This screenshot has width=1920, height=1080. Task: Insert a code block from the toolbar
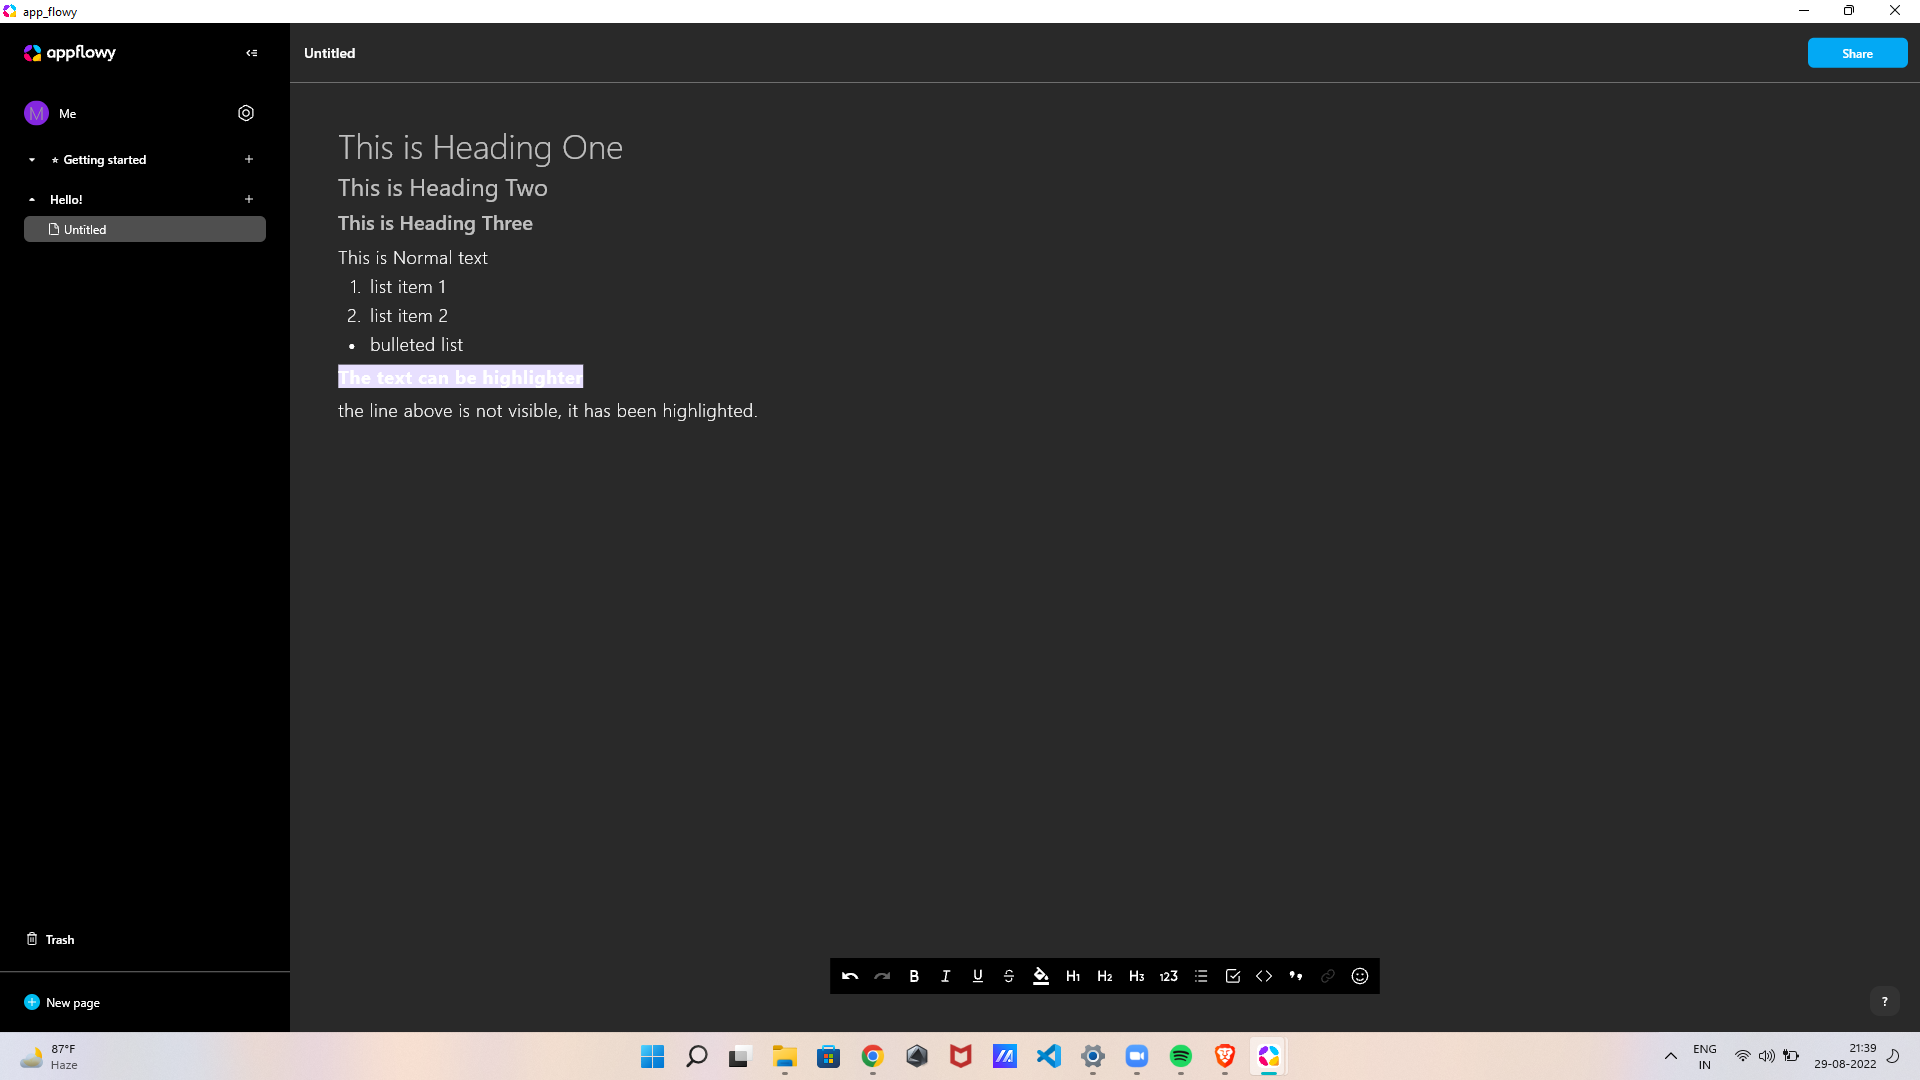pyautogui.click(x=1263, y=976)
